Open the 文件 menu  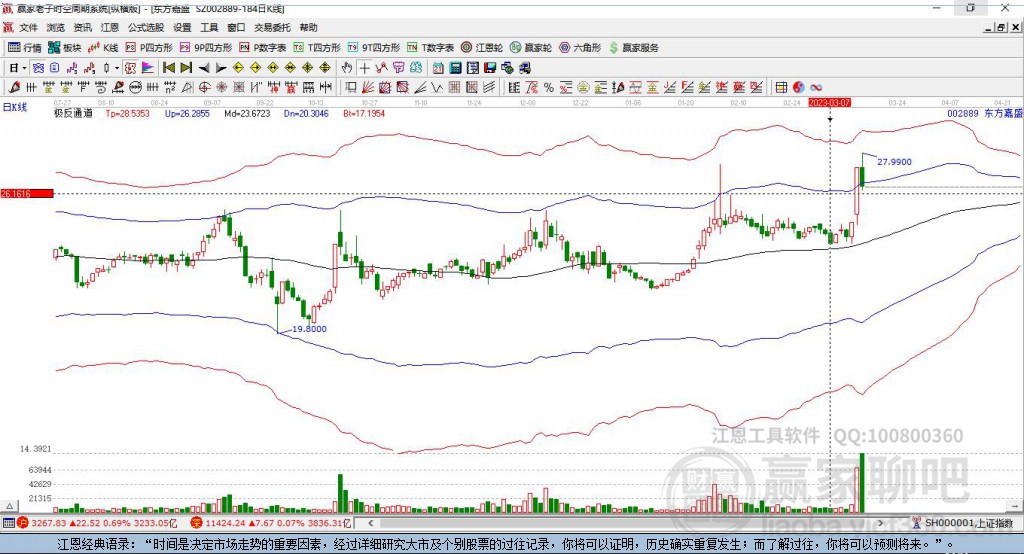click(28, 27)
